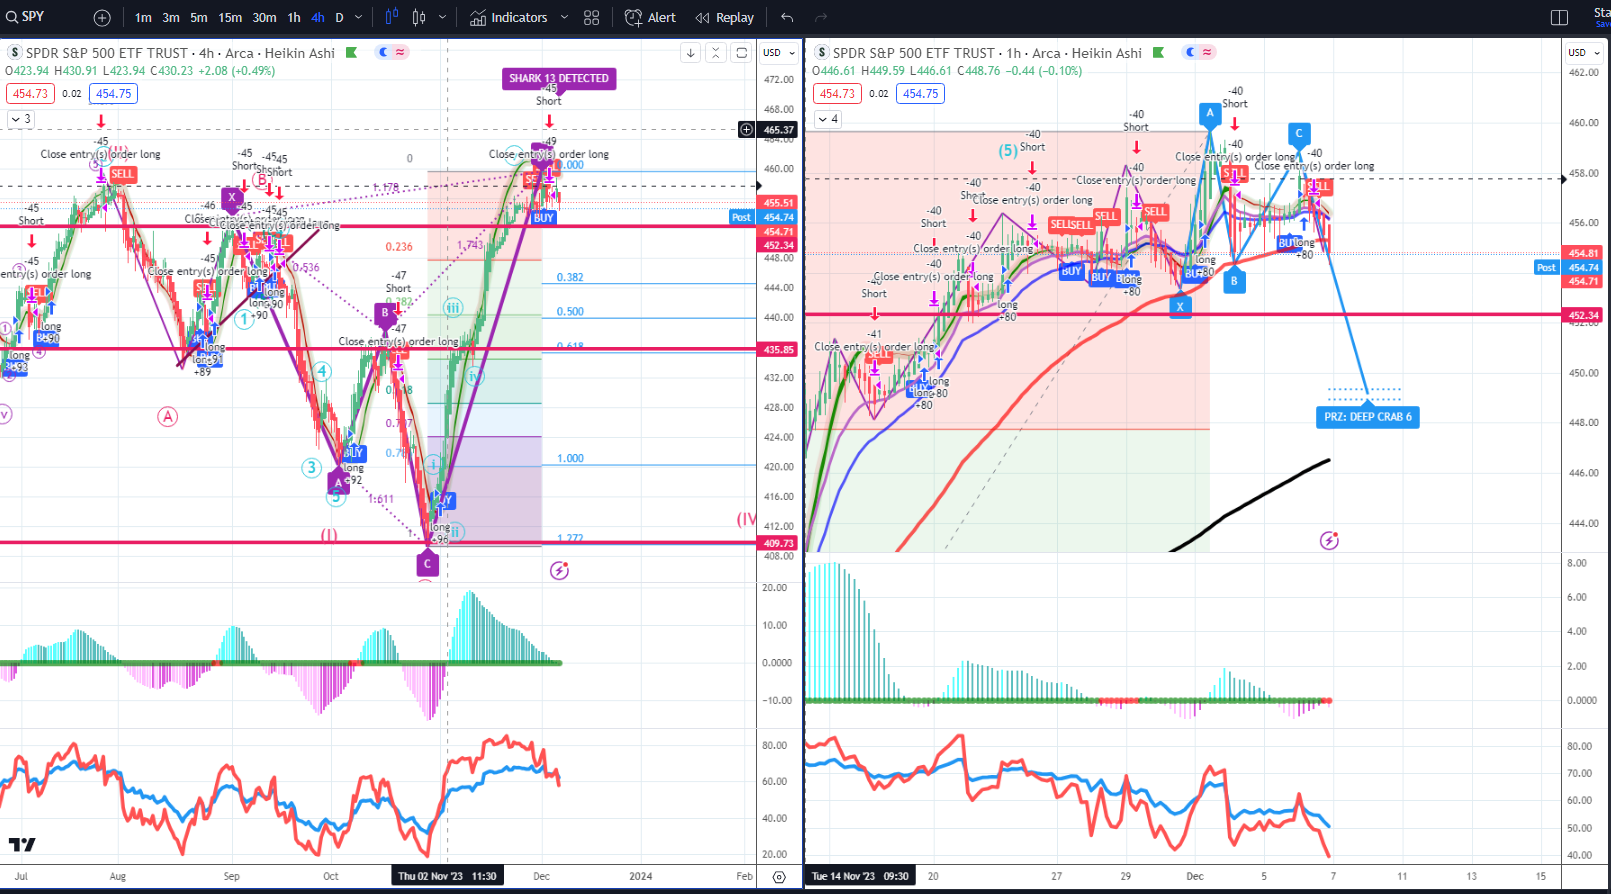Expand the 4 indicators legend on 1h chart
This screenshot has height=894, width=1611.
click(x=828, y=119)
